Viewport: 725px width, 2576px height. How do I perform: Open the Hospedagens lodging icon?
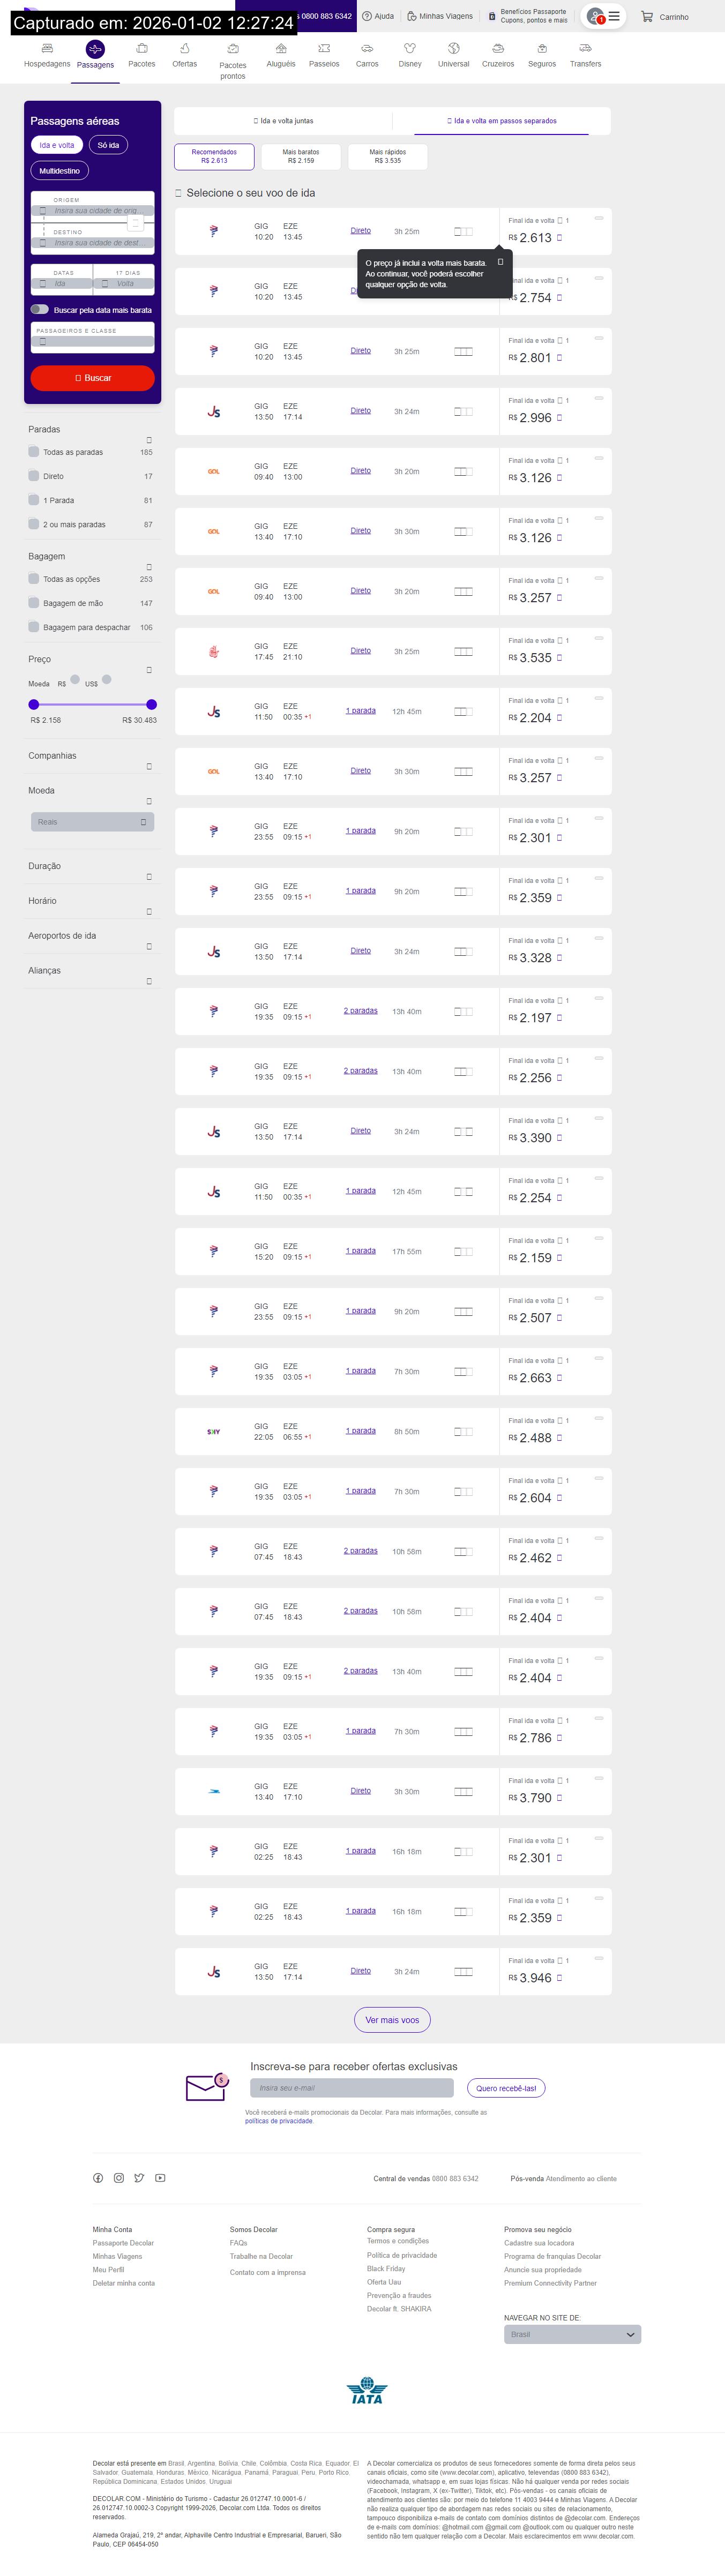coord(47,49)
